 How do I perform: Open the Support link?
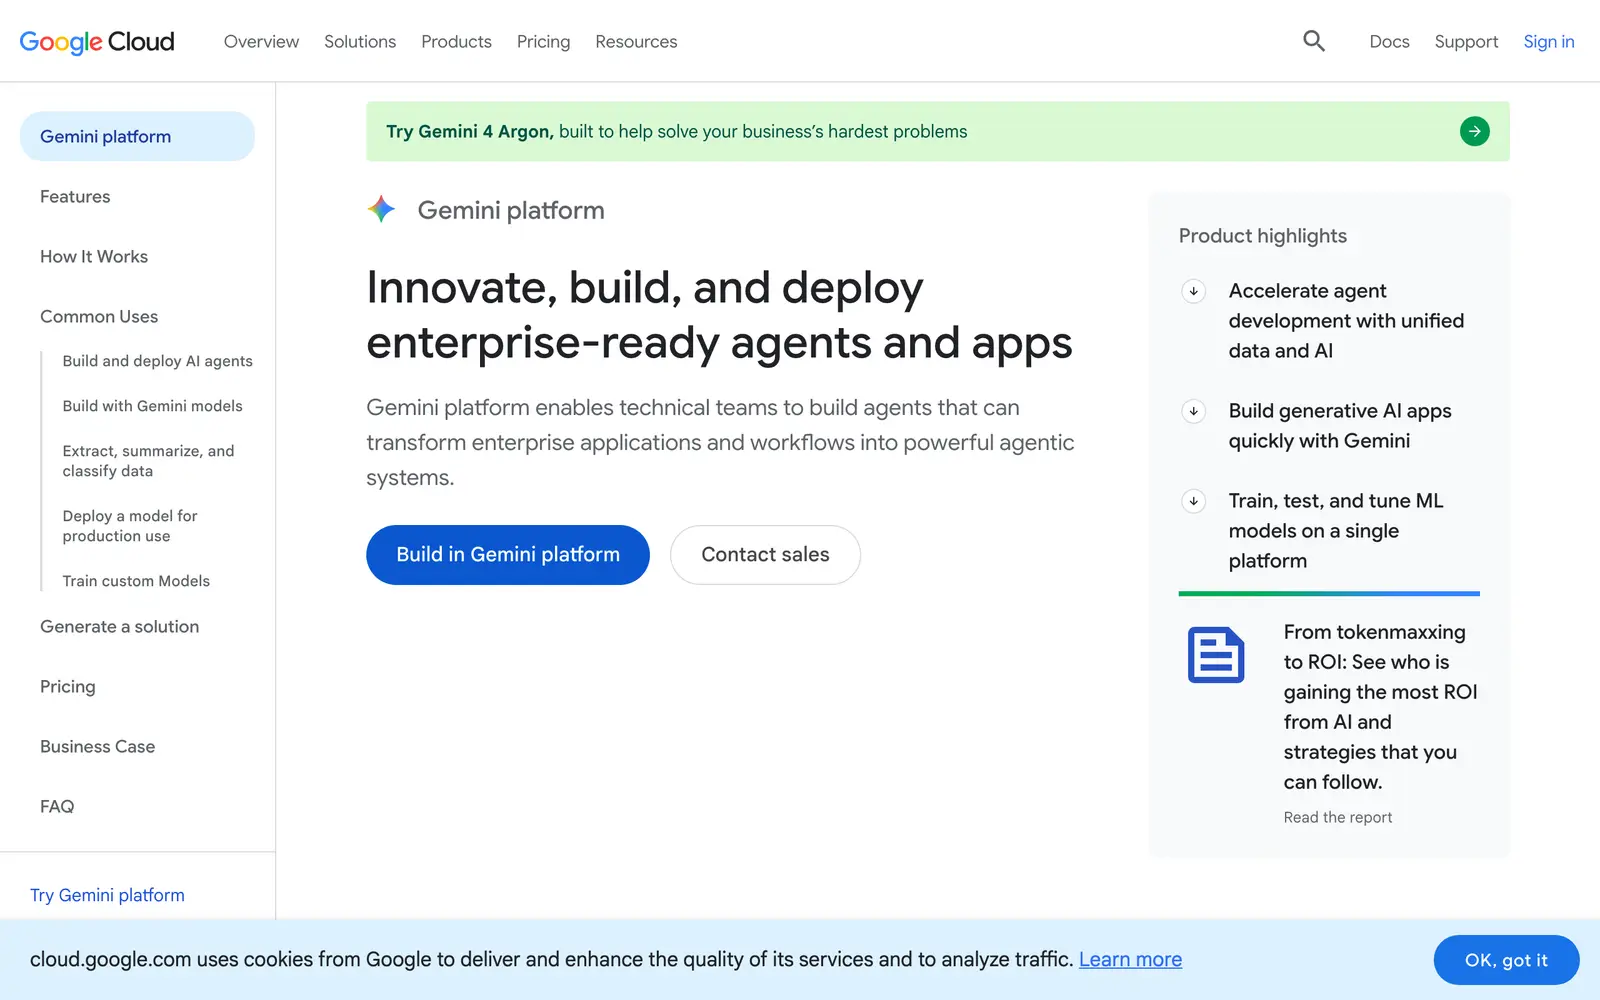[x=1466, y=41]
